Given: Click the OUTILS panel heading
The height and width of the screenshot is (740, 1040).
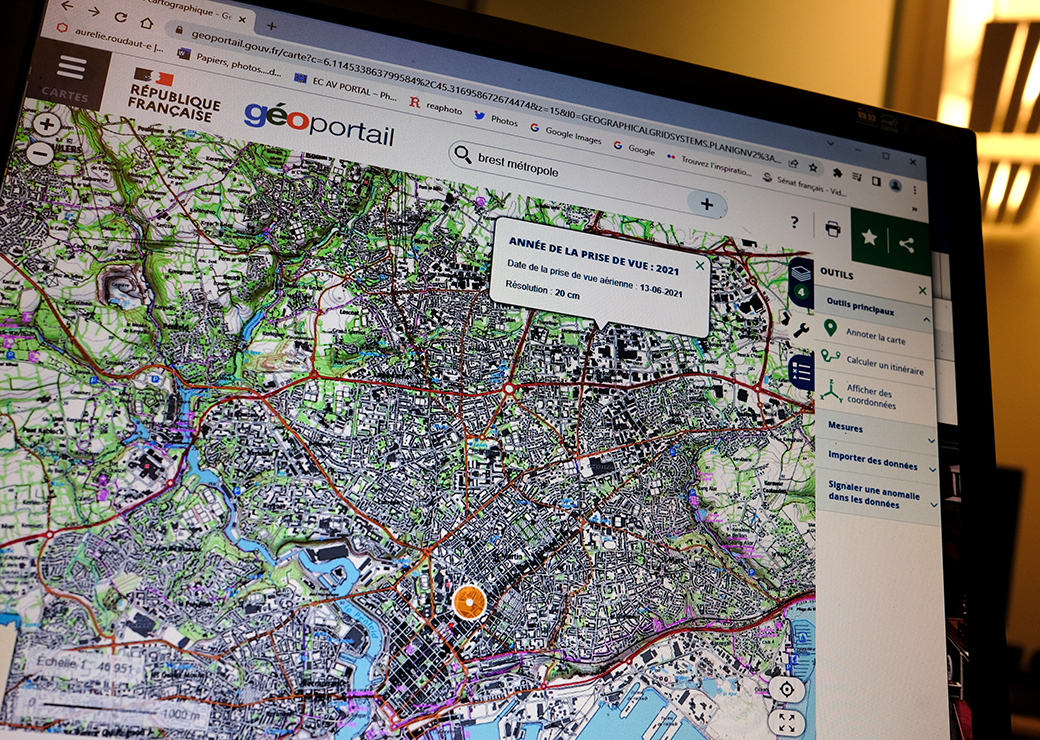Looking at the screenshot, I should [837, 273].
